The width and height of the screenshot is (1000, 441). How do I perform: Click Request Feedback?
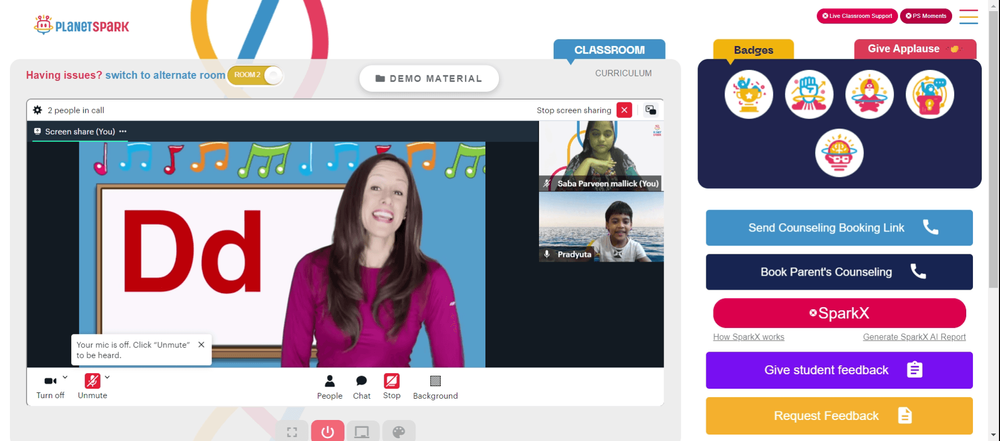839,415
